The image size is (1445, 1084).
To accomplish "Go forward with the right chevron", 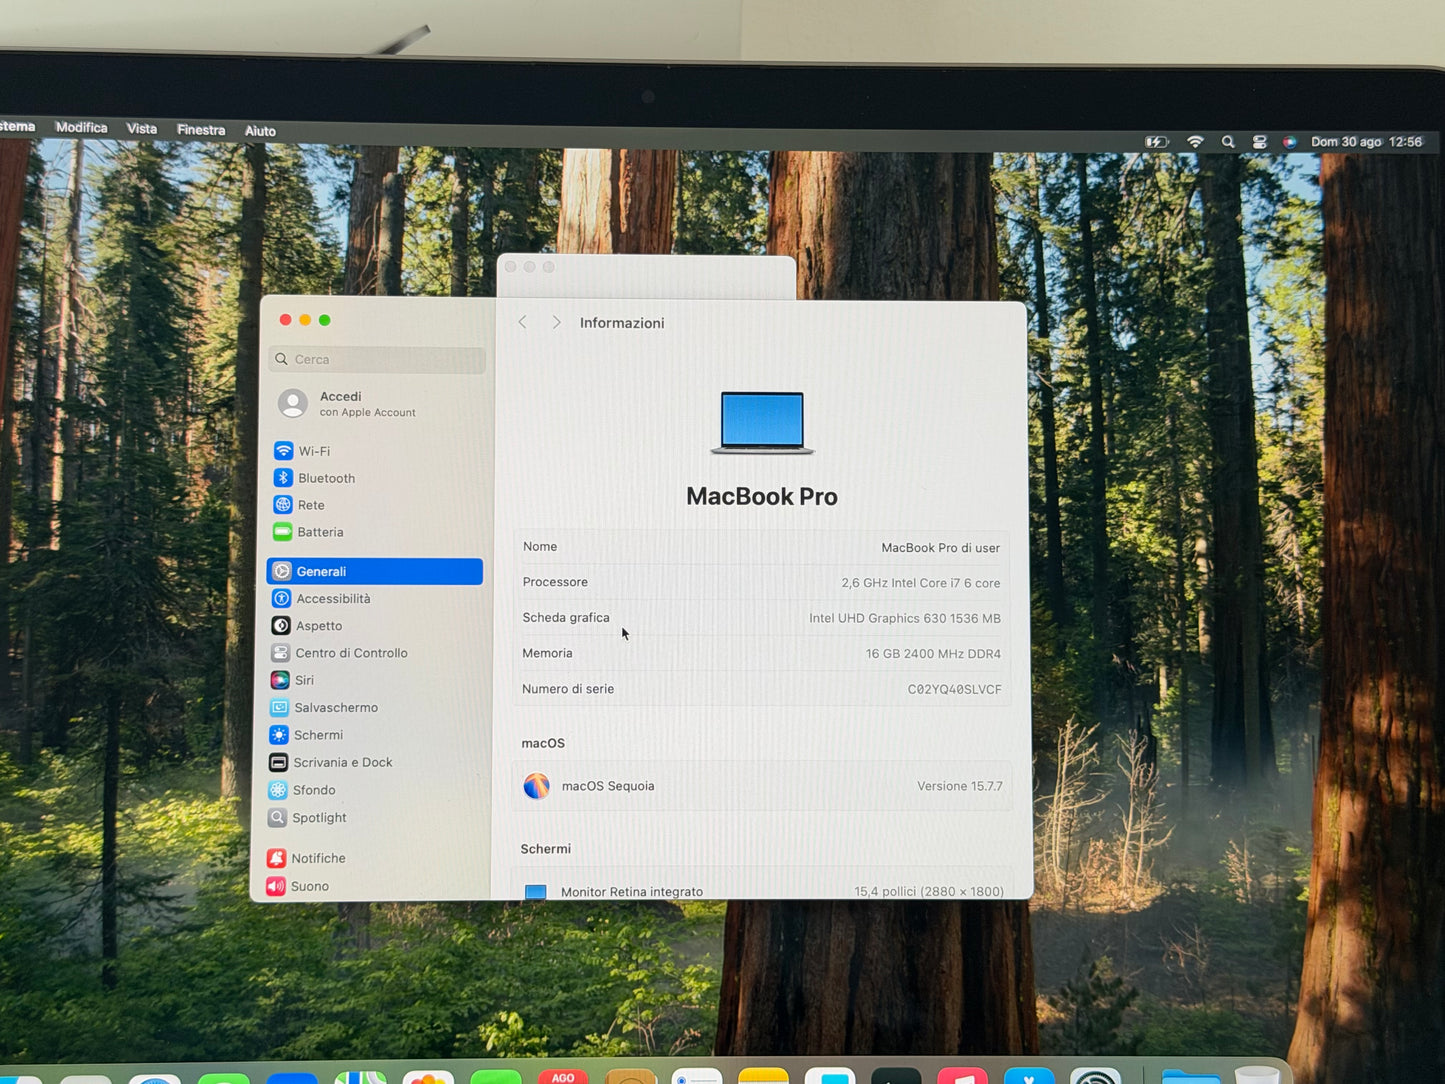I will [x=556, y=322].
